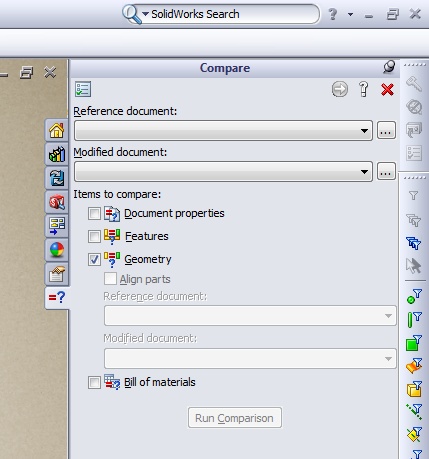Pin the Compare task pane

pyautogui.click(x=389, y=67)
